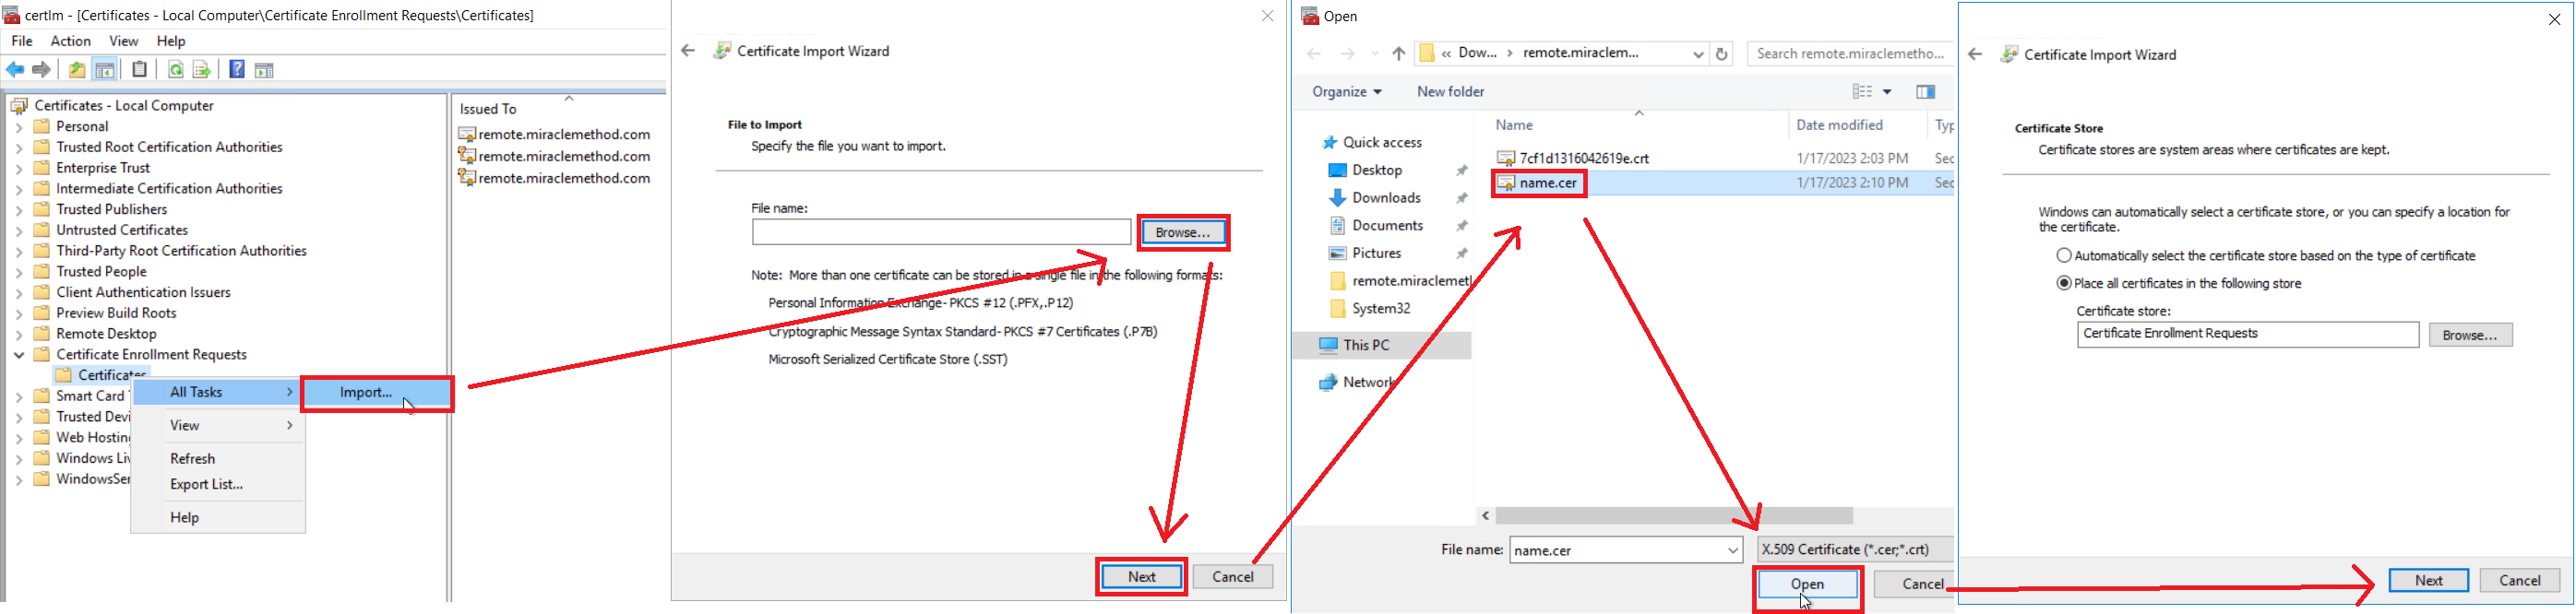Screen dimensions: 2576x614
Task: Select Automatically select the certificate store option
Action: click(2064, 256)
